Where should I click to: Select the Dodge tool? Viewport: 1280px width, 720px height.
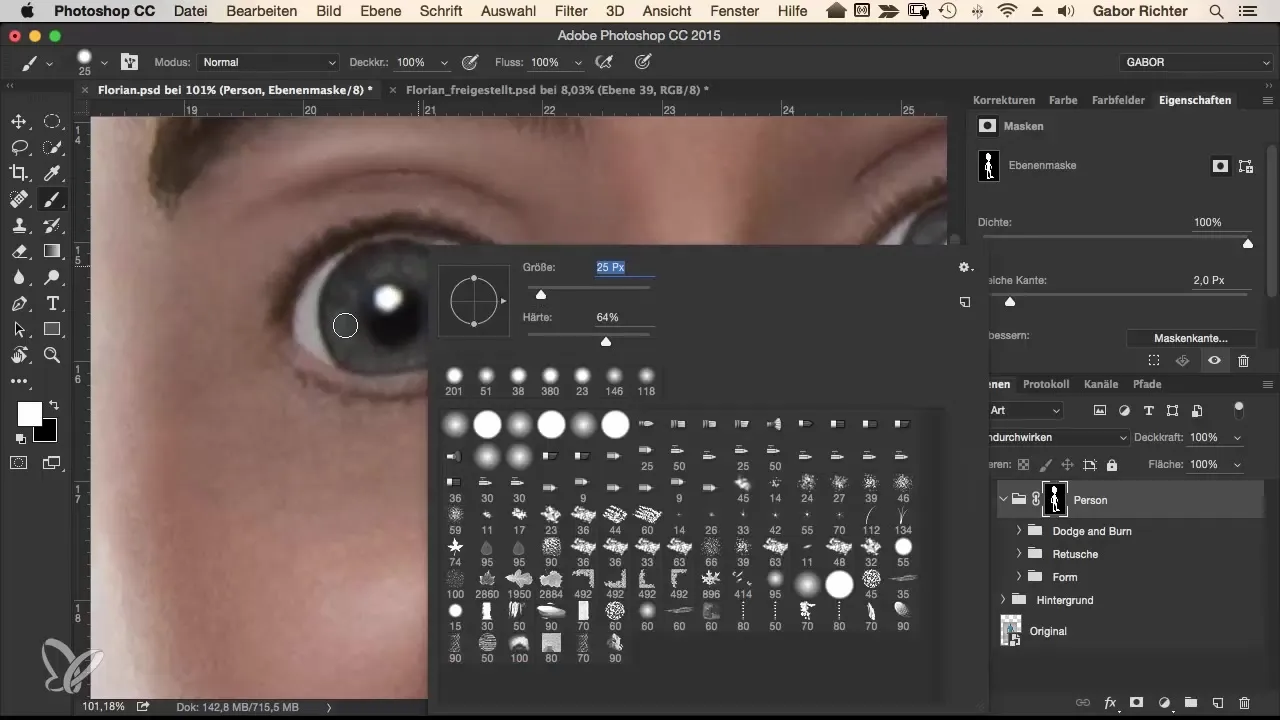[x=52, y=278]
